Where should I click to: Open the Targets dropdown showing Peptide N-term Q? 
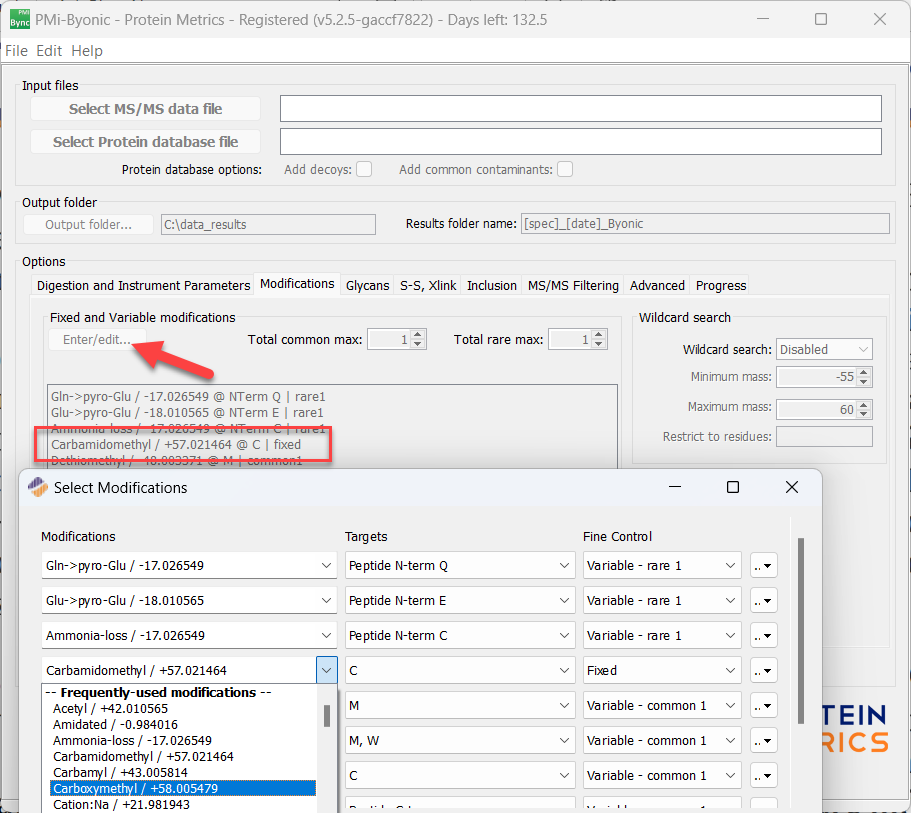click(459, 565)
